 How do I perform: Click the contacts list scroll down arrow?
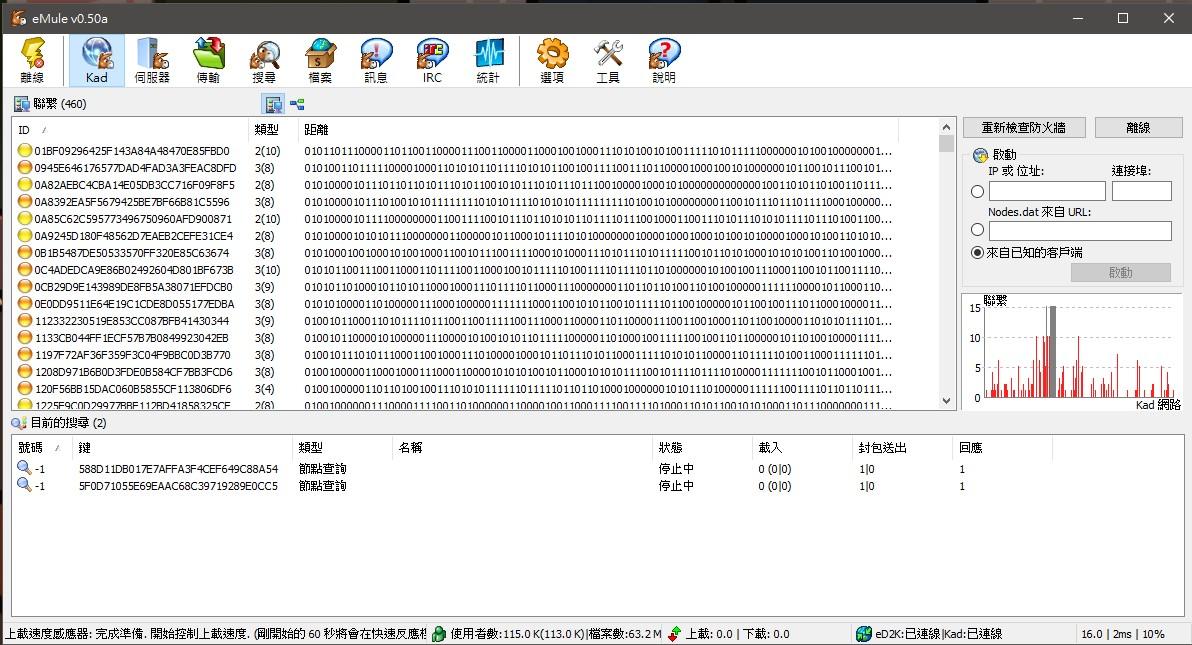(946, 401)
